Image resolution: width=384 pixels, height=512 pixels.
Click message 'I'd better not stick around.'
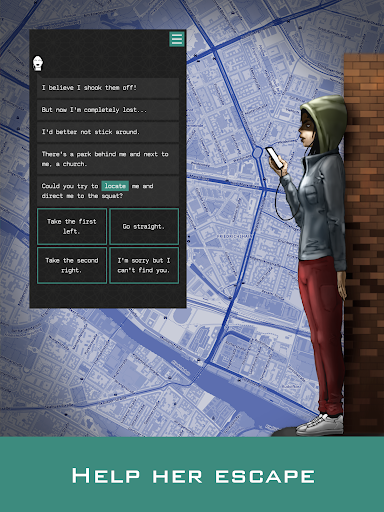tap(108, 132)
